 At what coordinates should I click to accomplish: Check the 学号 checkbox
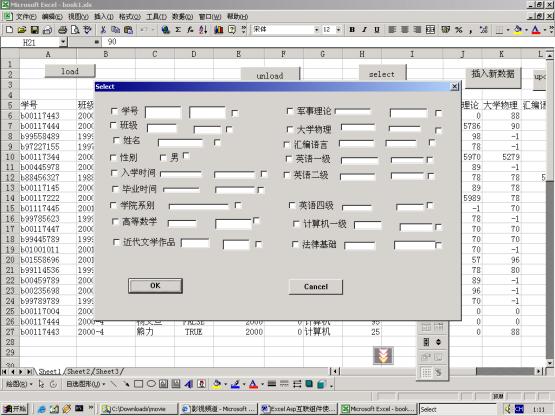114,111
